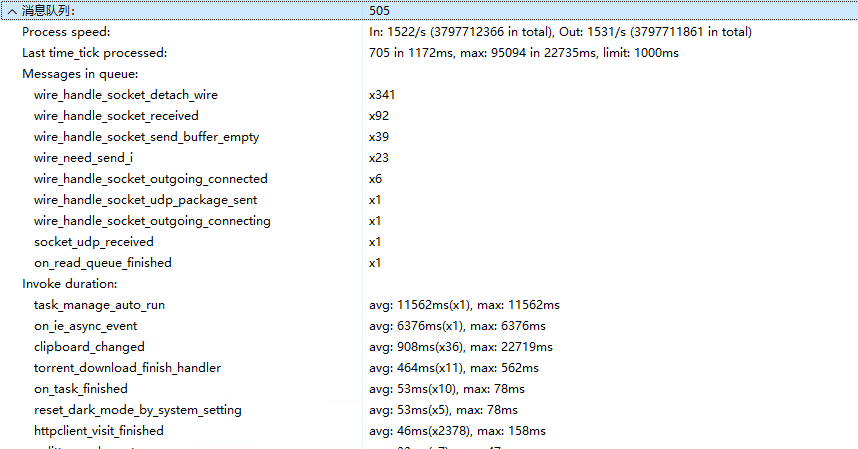Select the on_read_queue_finished entry
This screenshot has width=858, height=449.
click(x=102, y=263)
